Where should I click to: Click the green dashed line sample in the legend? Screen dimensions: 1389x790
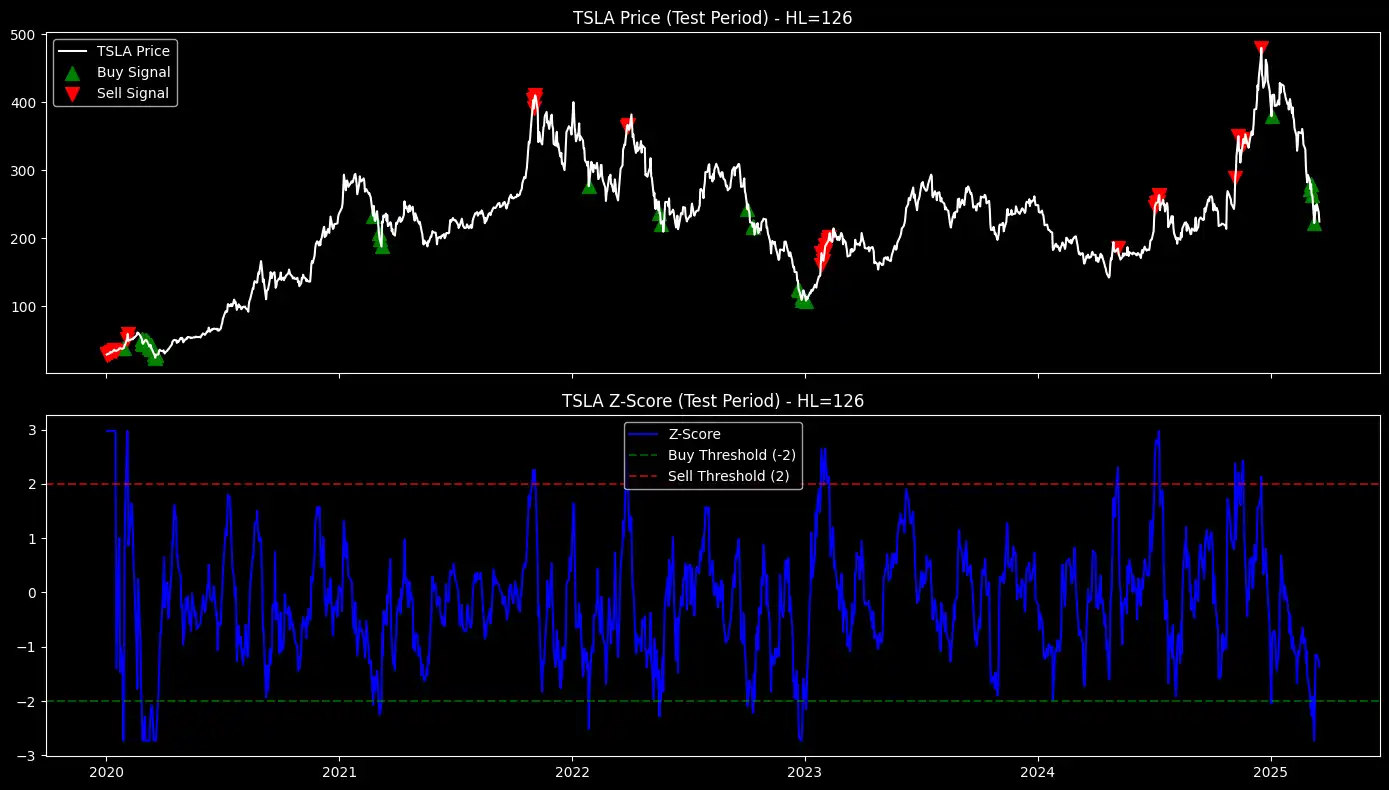pyautogui.click(x=643, y=455)
